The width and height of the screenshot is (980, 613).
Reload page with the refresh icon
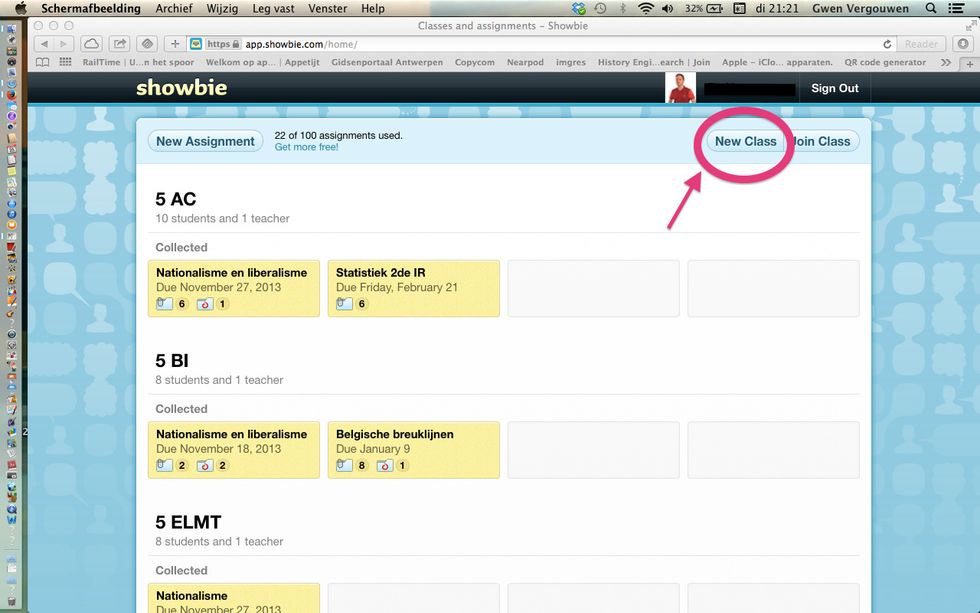pos(887,44)
